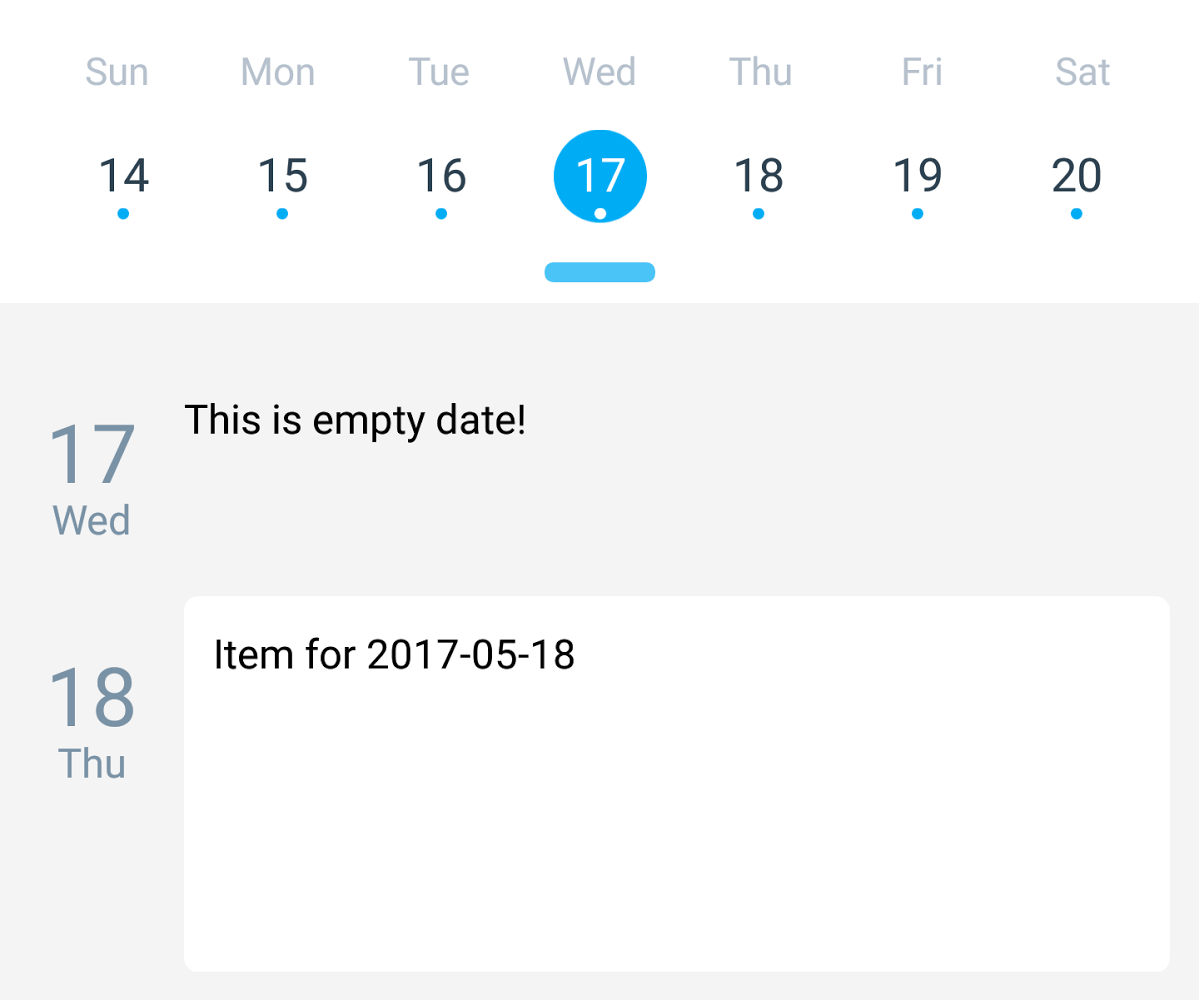The image size is (1199, 1000).
Task: Tap the event dot below date 14
Action: [123, 213]
